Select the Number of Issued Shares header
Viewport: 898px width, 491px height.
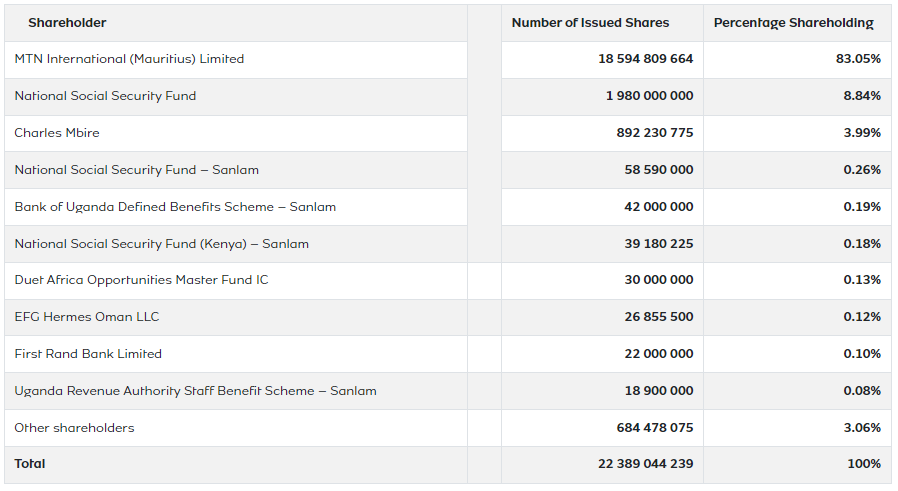[590, 23]
